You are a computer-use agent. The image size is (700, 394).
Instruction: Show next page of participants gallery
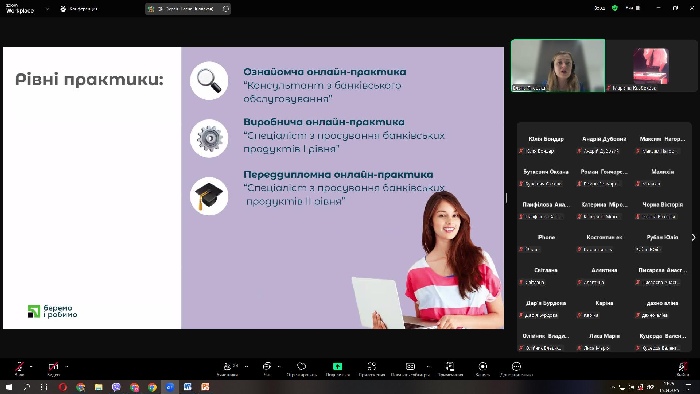693,237
